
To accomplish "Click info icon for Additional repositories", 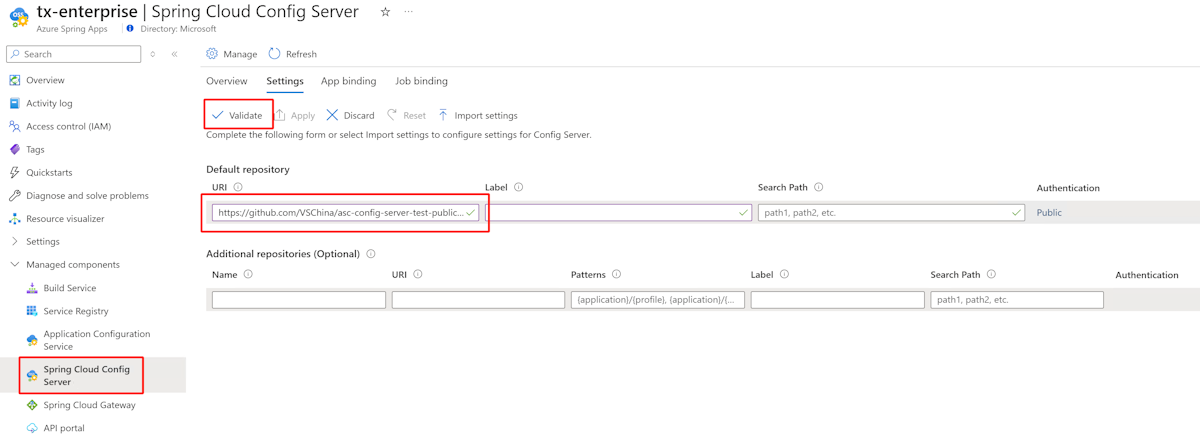I will pos(371,254).
